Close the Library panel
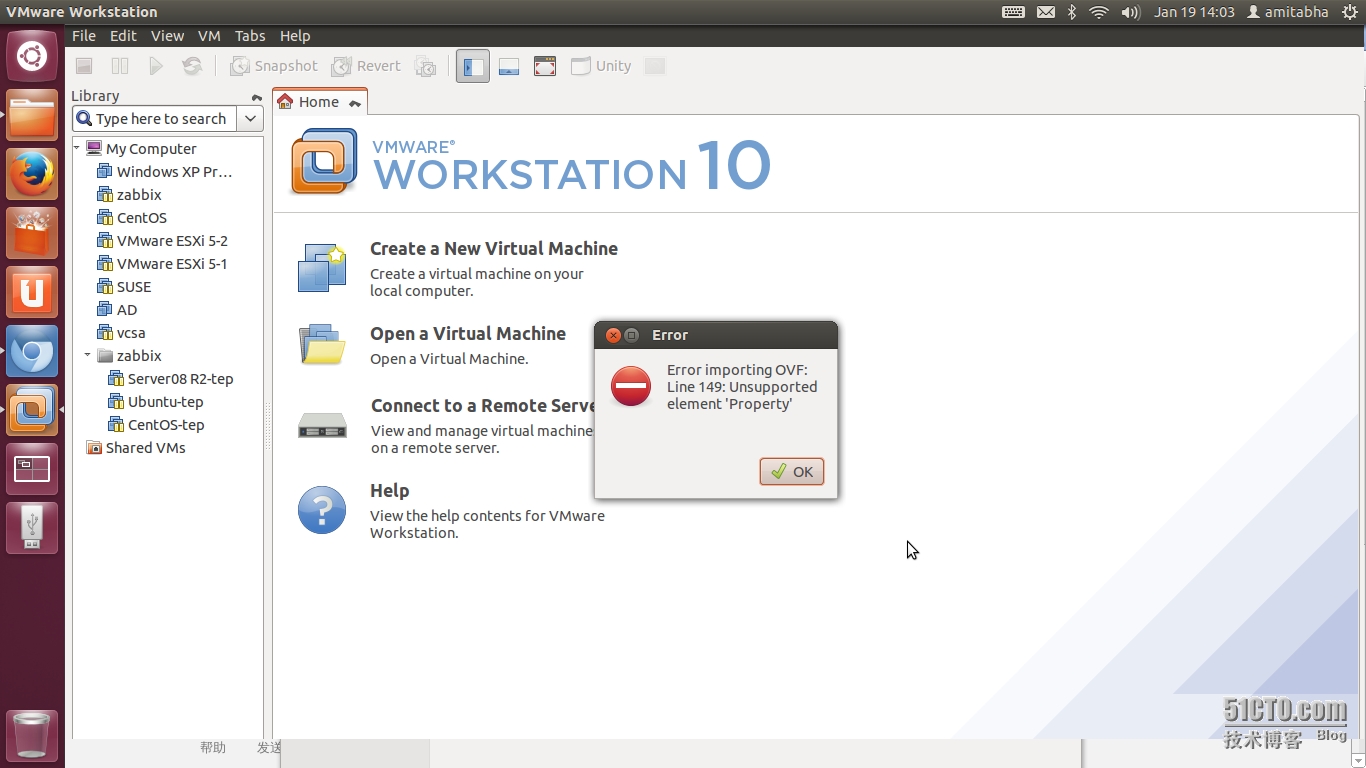Screen dimensions: 1366x768 [x=257, y=97]
